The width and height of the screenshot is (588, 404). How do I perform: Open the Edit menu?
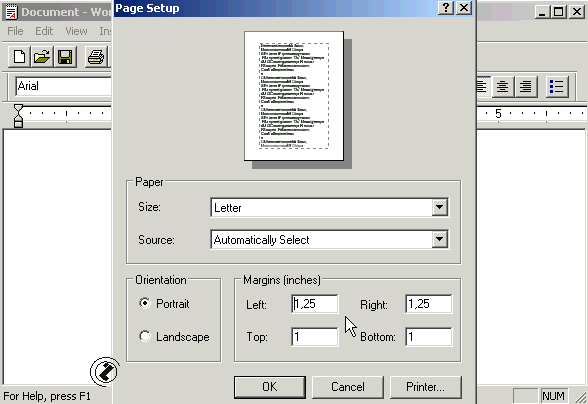(44, 31)
